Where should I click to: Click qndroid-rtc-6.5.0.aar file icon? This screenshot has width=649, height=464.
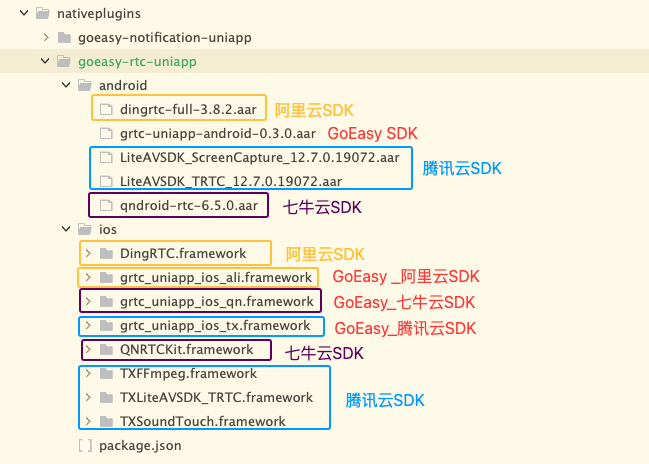point(106,205)
